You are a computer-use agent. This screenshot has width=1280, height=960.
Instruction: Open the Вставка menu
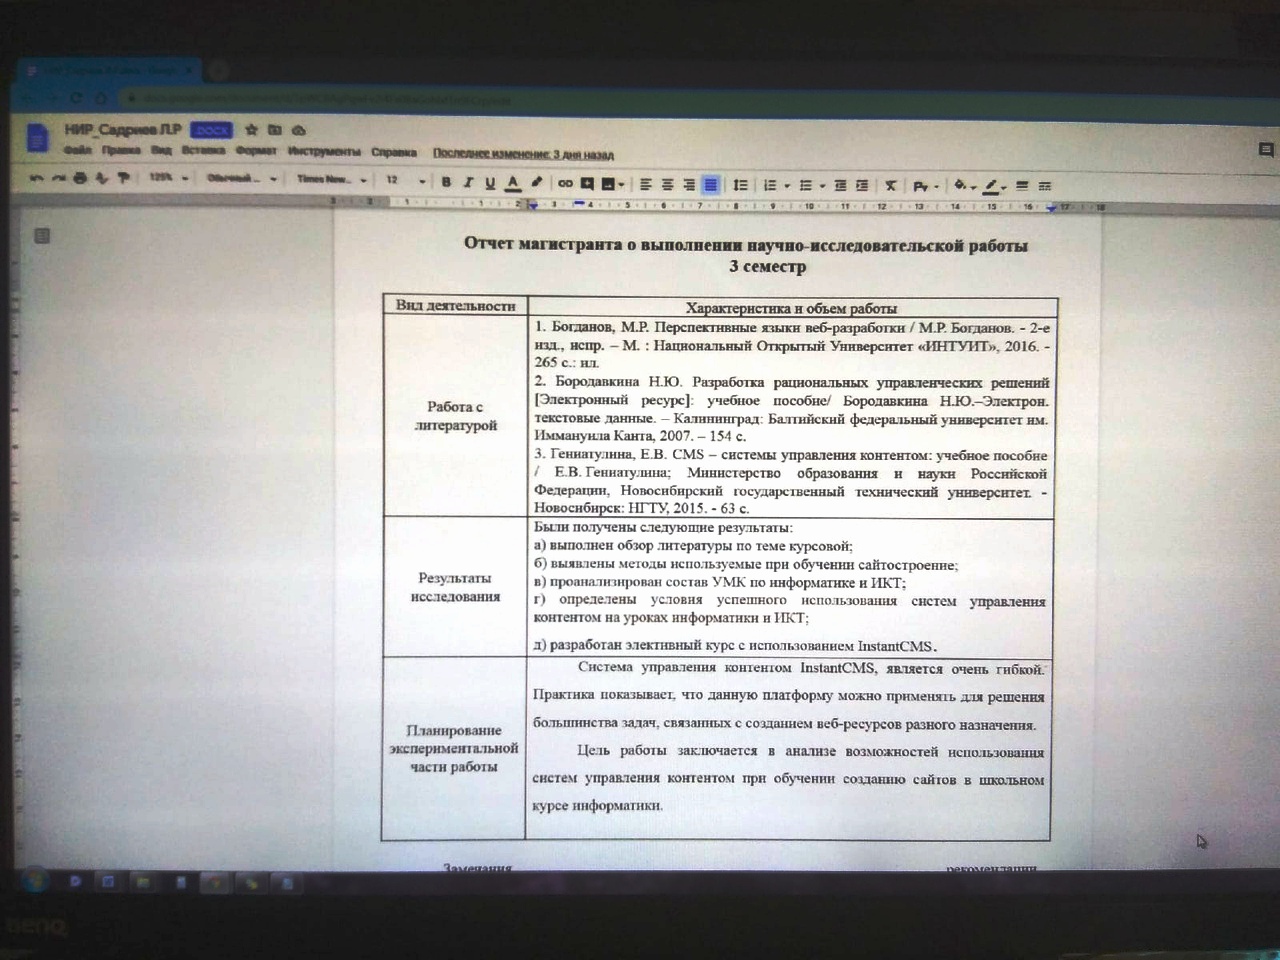tap(203, 151)
